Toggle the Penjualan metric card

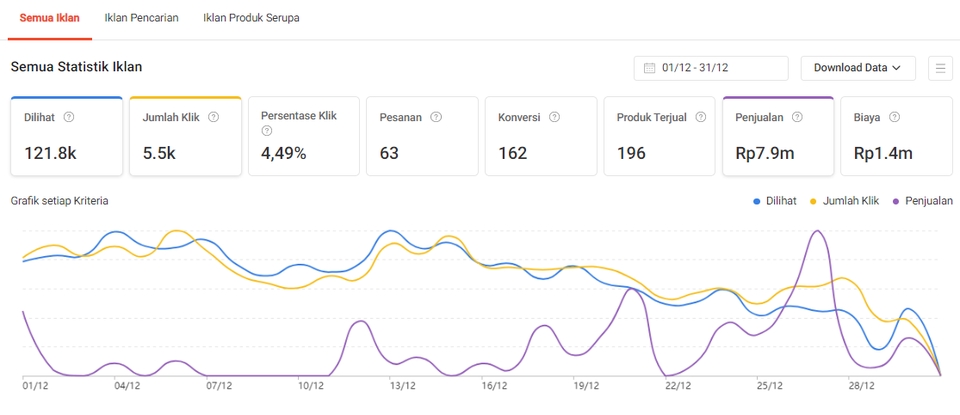(x=778, y=136)
